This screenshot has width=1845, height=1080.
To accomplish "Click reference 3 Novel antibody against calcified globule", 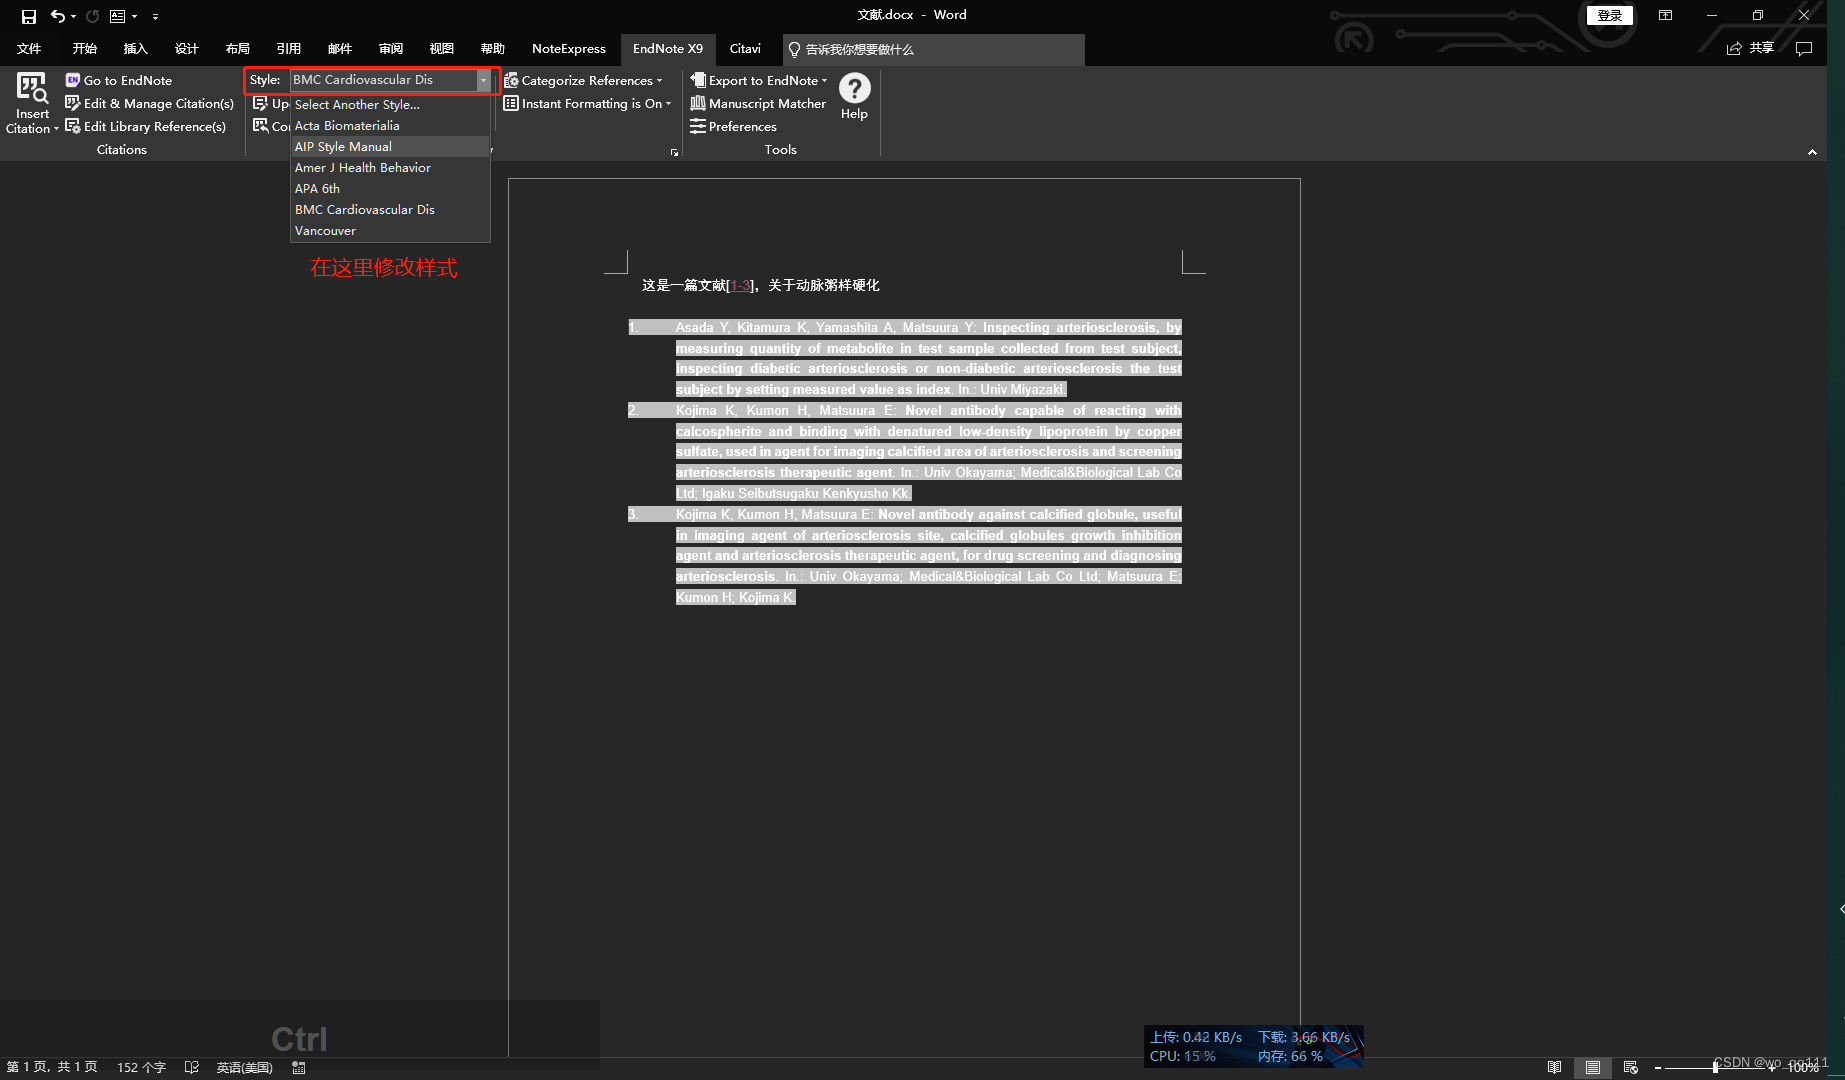I will [905, 556].
